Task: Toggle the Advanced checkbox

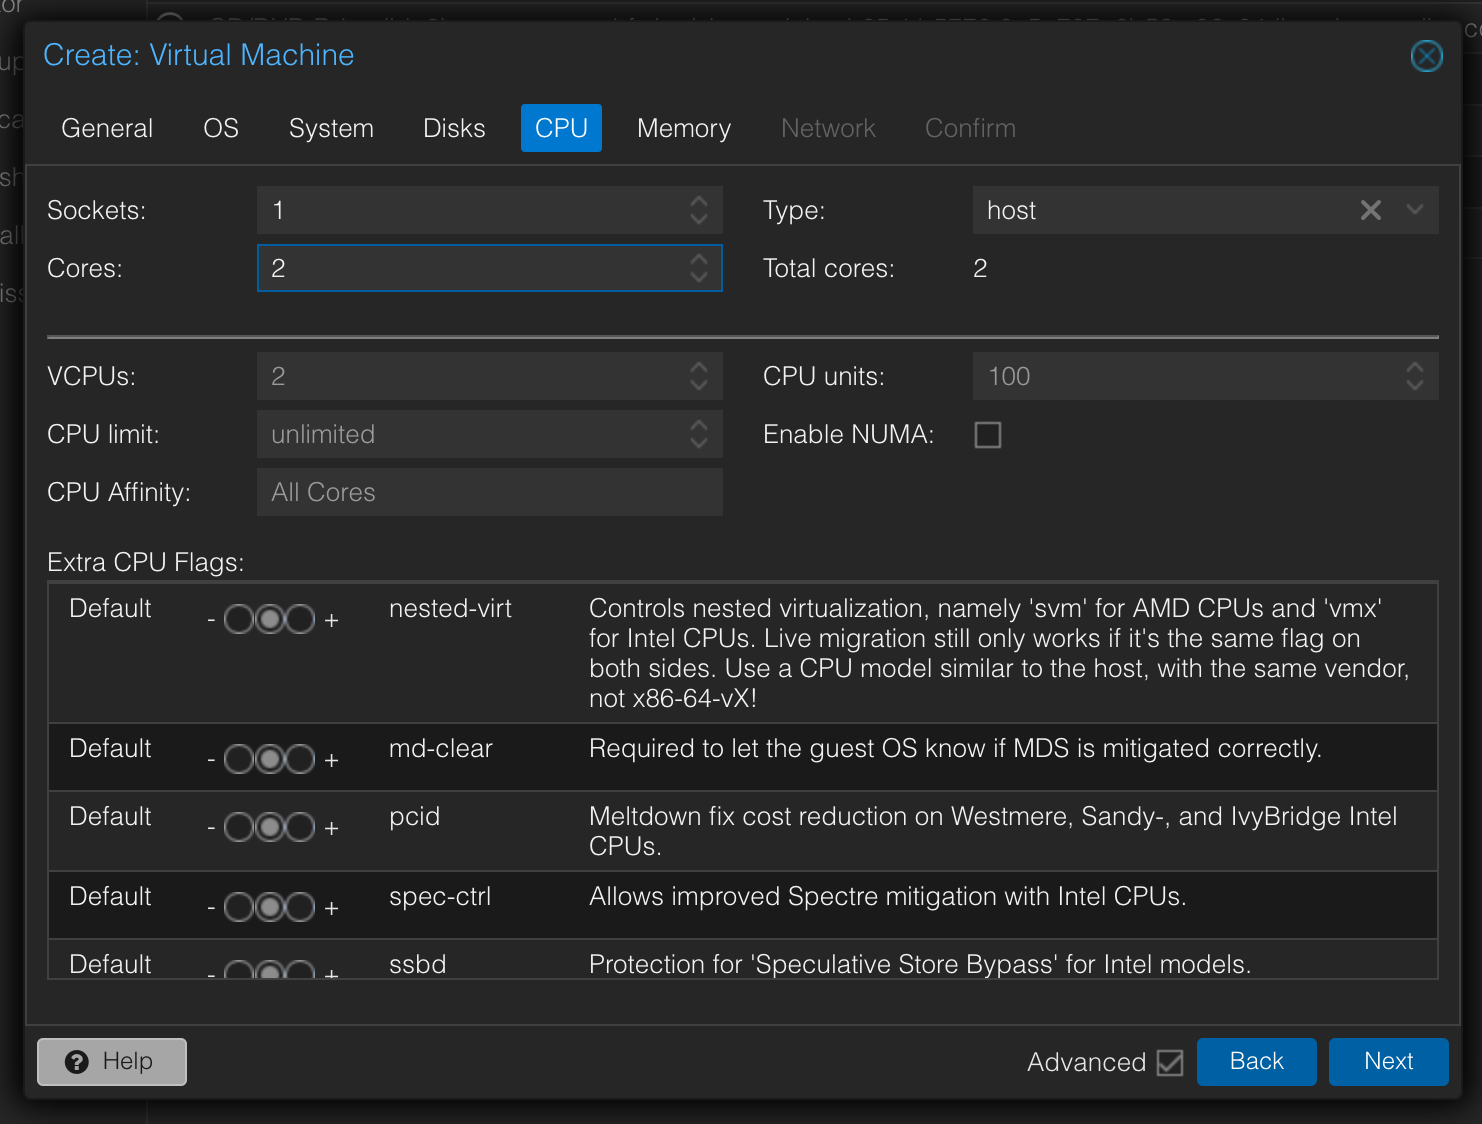Action: 1169,1062
